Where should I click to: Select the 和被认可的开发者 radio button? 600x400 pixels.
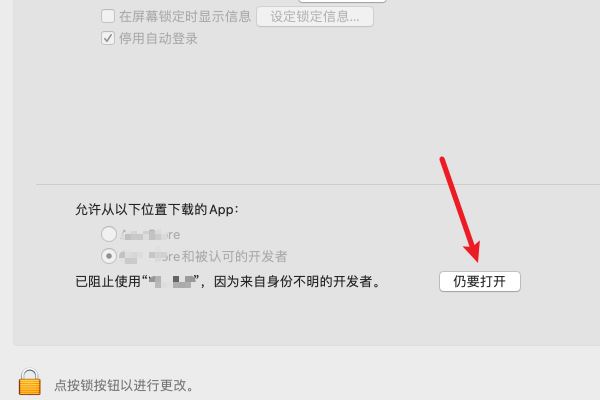(109, 256)
